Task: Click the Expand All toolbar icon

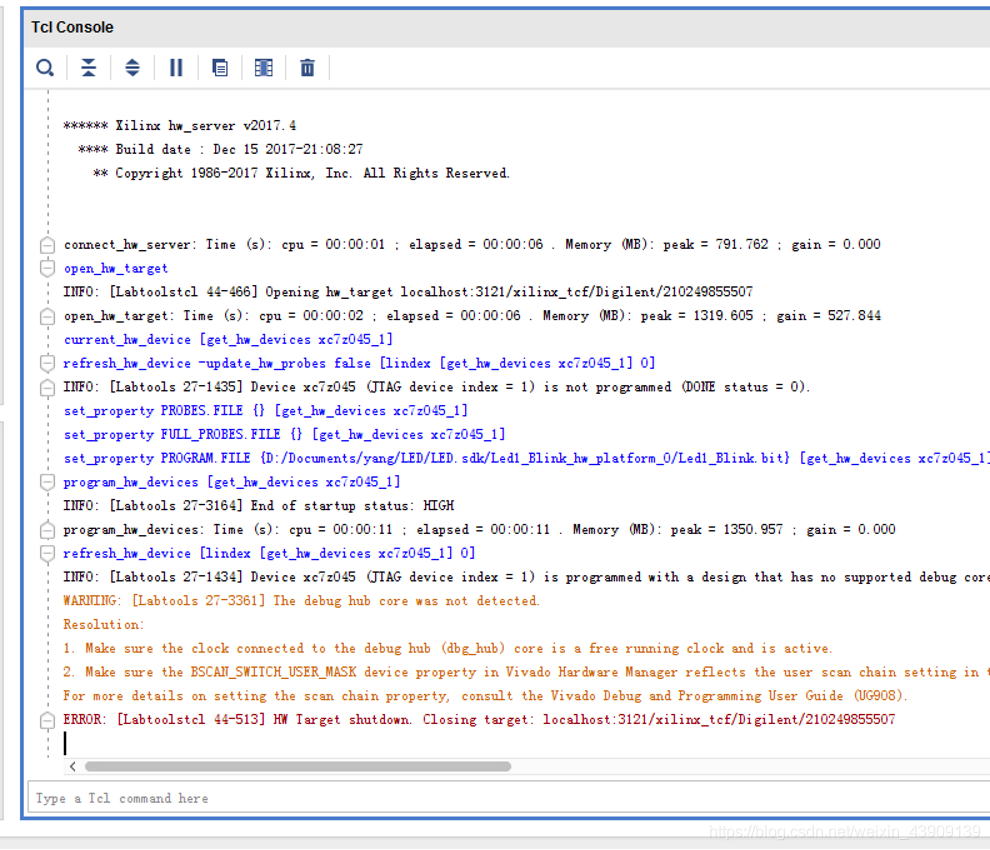Action: coord(132,68)
